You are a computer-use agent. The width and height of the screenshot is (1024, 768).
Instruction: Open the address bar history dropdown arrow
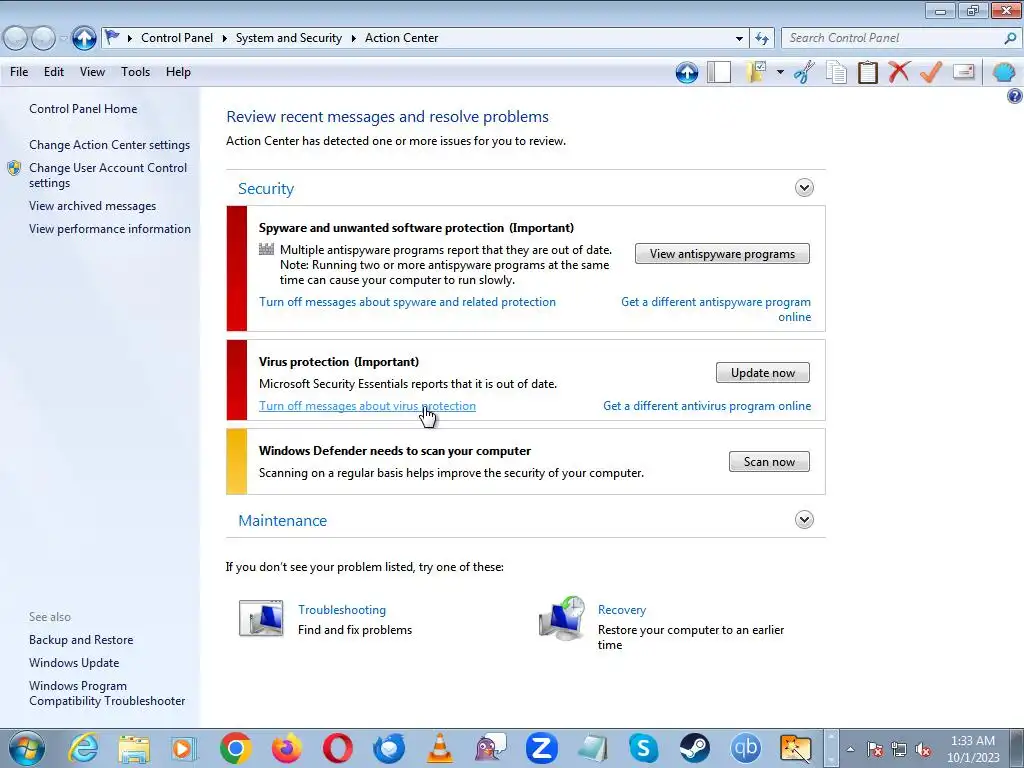(x=739, y=39)
